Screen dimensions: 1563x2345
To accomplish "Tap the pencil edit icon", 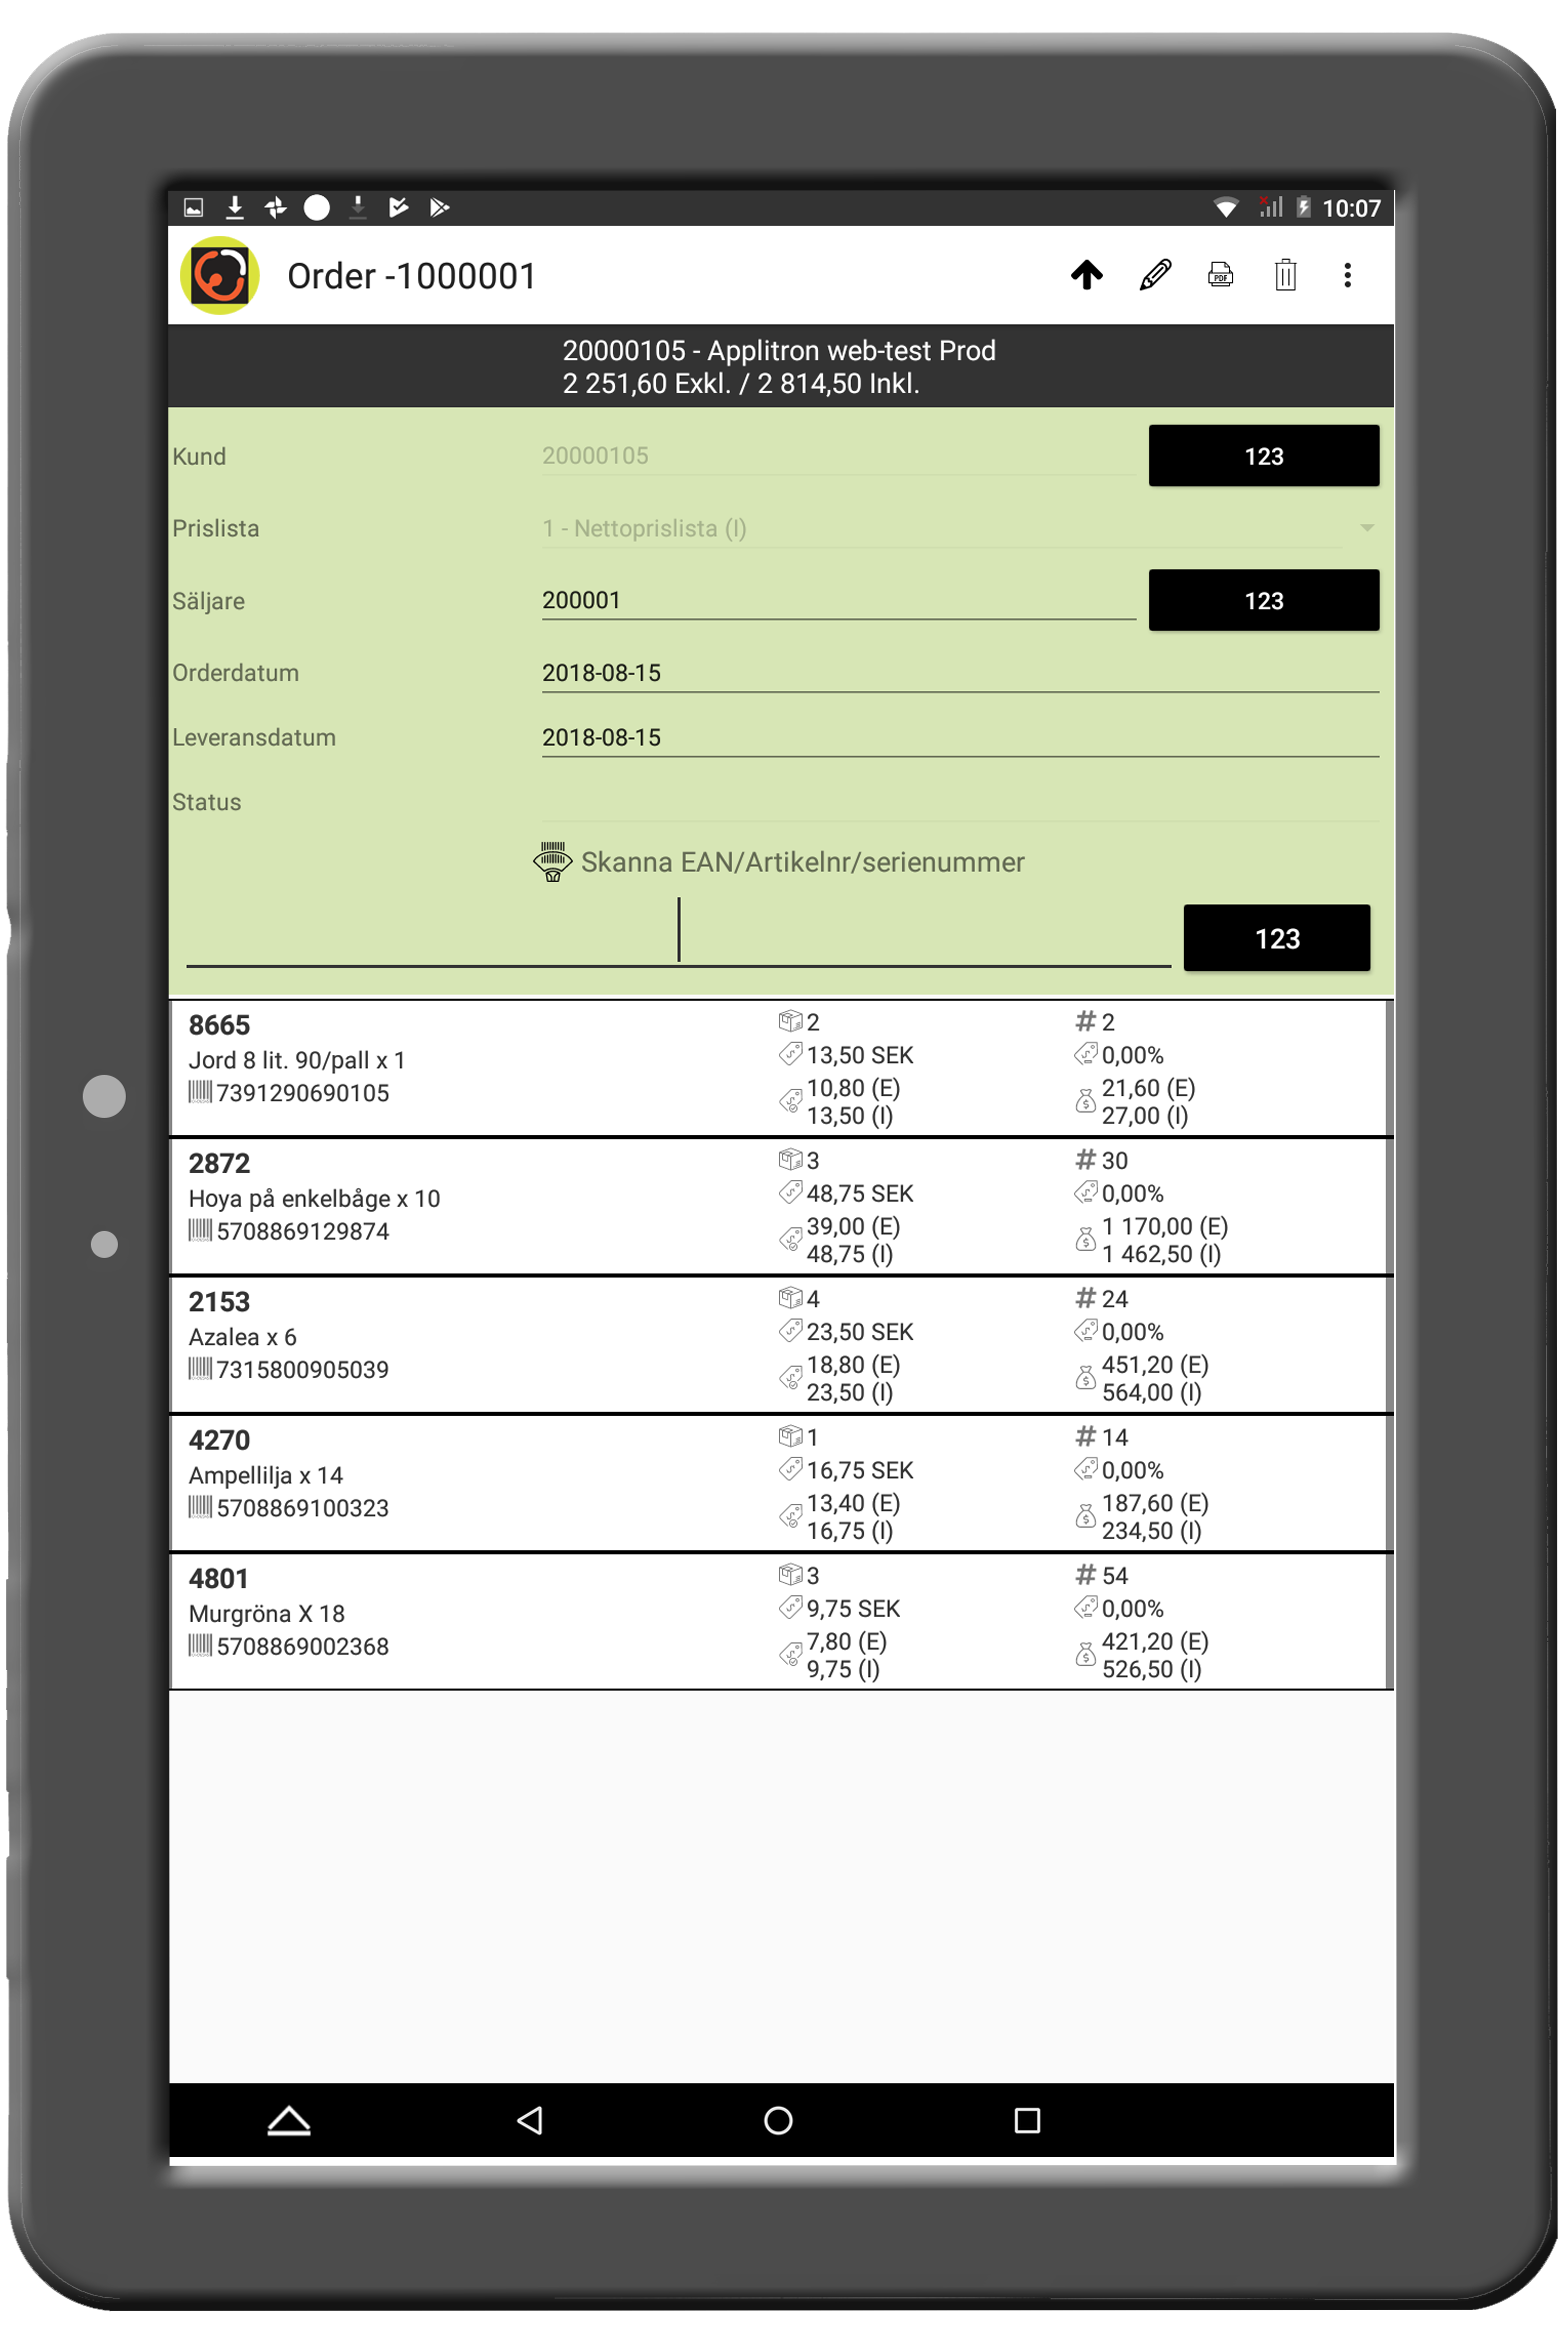I will tap(1154, 274).
